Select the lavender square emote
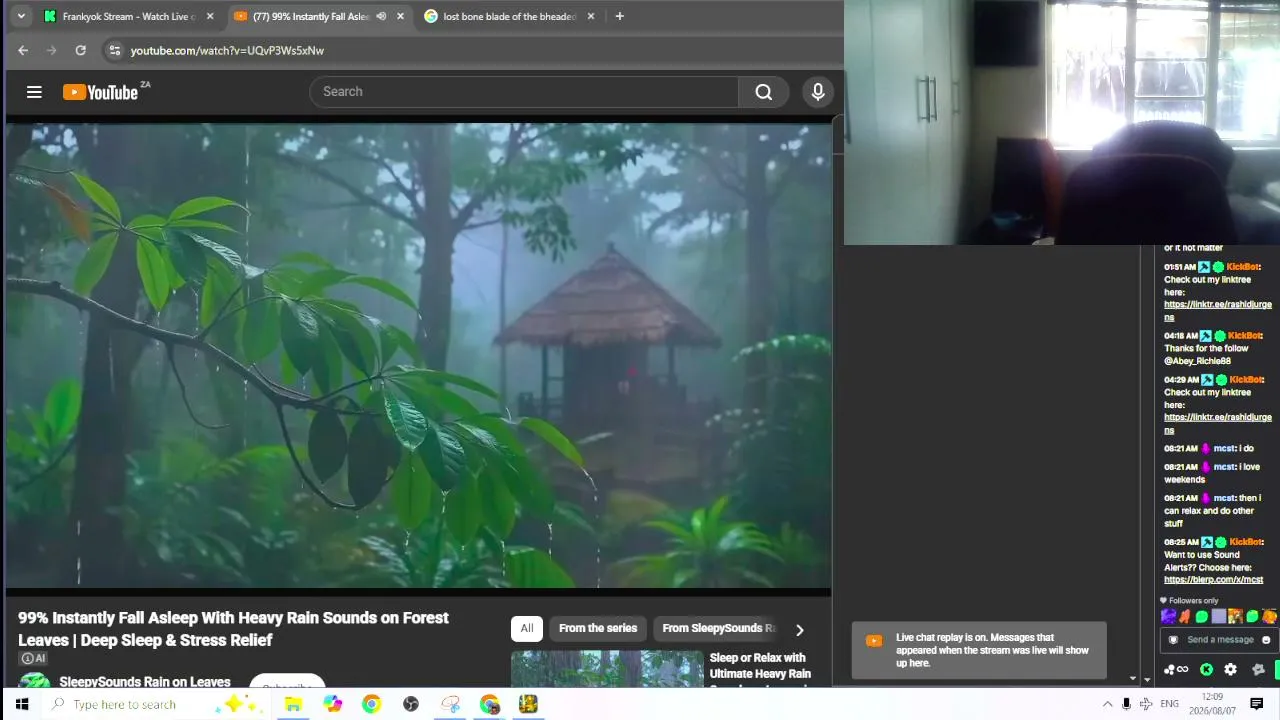1280x720 pixels. pos(1219,616)
